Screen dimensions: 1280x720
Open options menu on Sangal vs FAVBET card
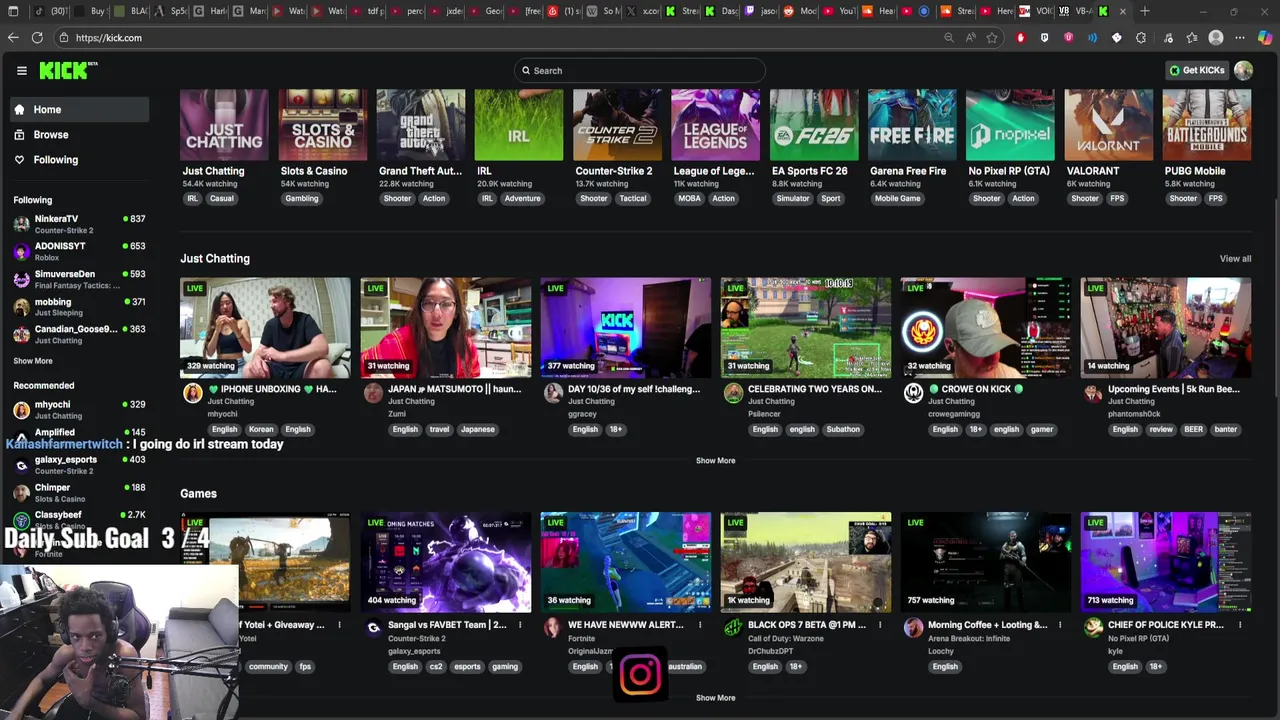coord(520,625)
